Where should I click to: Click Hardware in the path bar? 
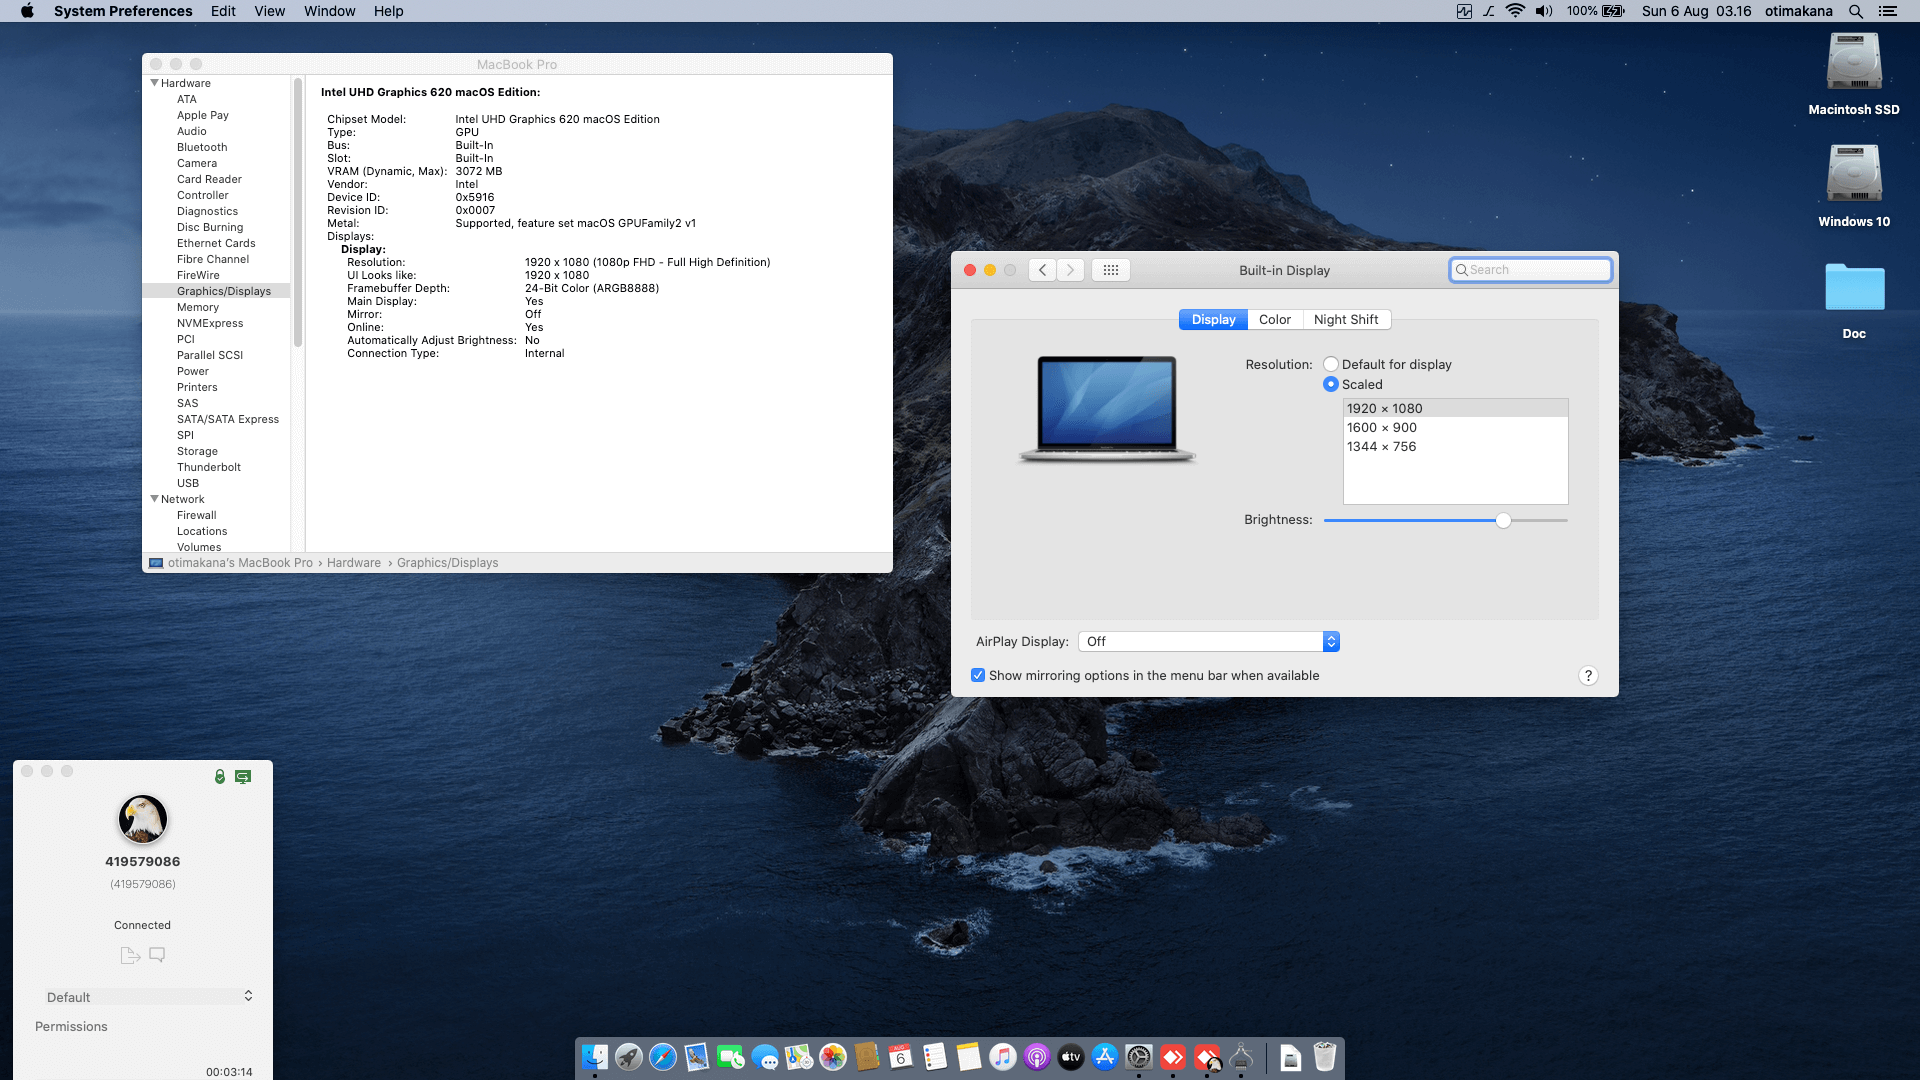point(354,563)
